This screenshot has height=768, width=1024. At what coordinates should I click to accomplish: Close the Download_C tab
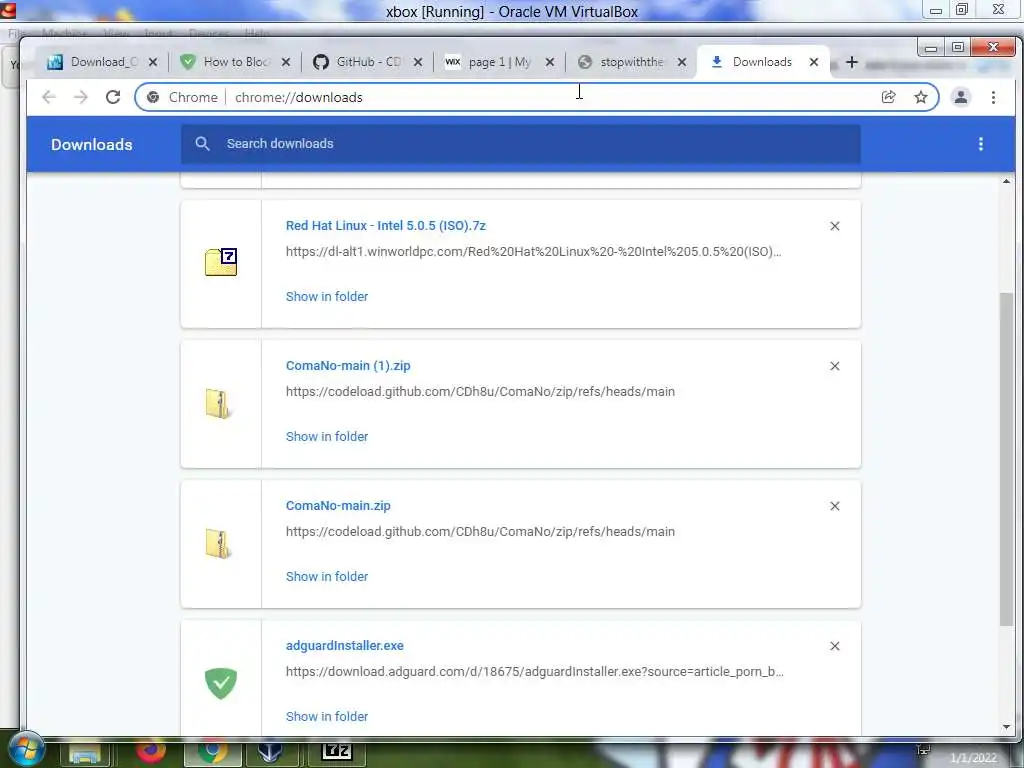click(153, 62)
